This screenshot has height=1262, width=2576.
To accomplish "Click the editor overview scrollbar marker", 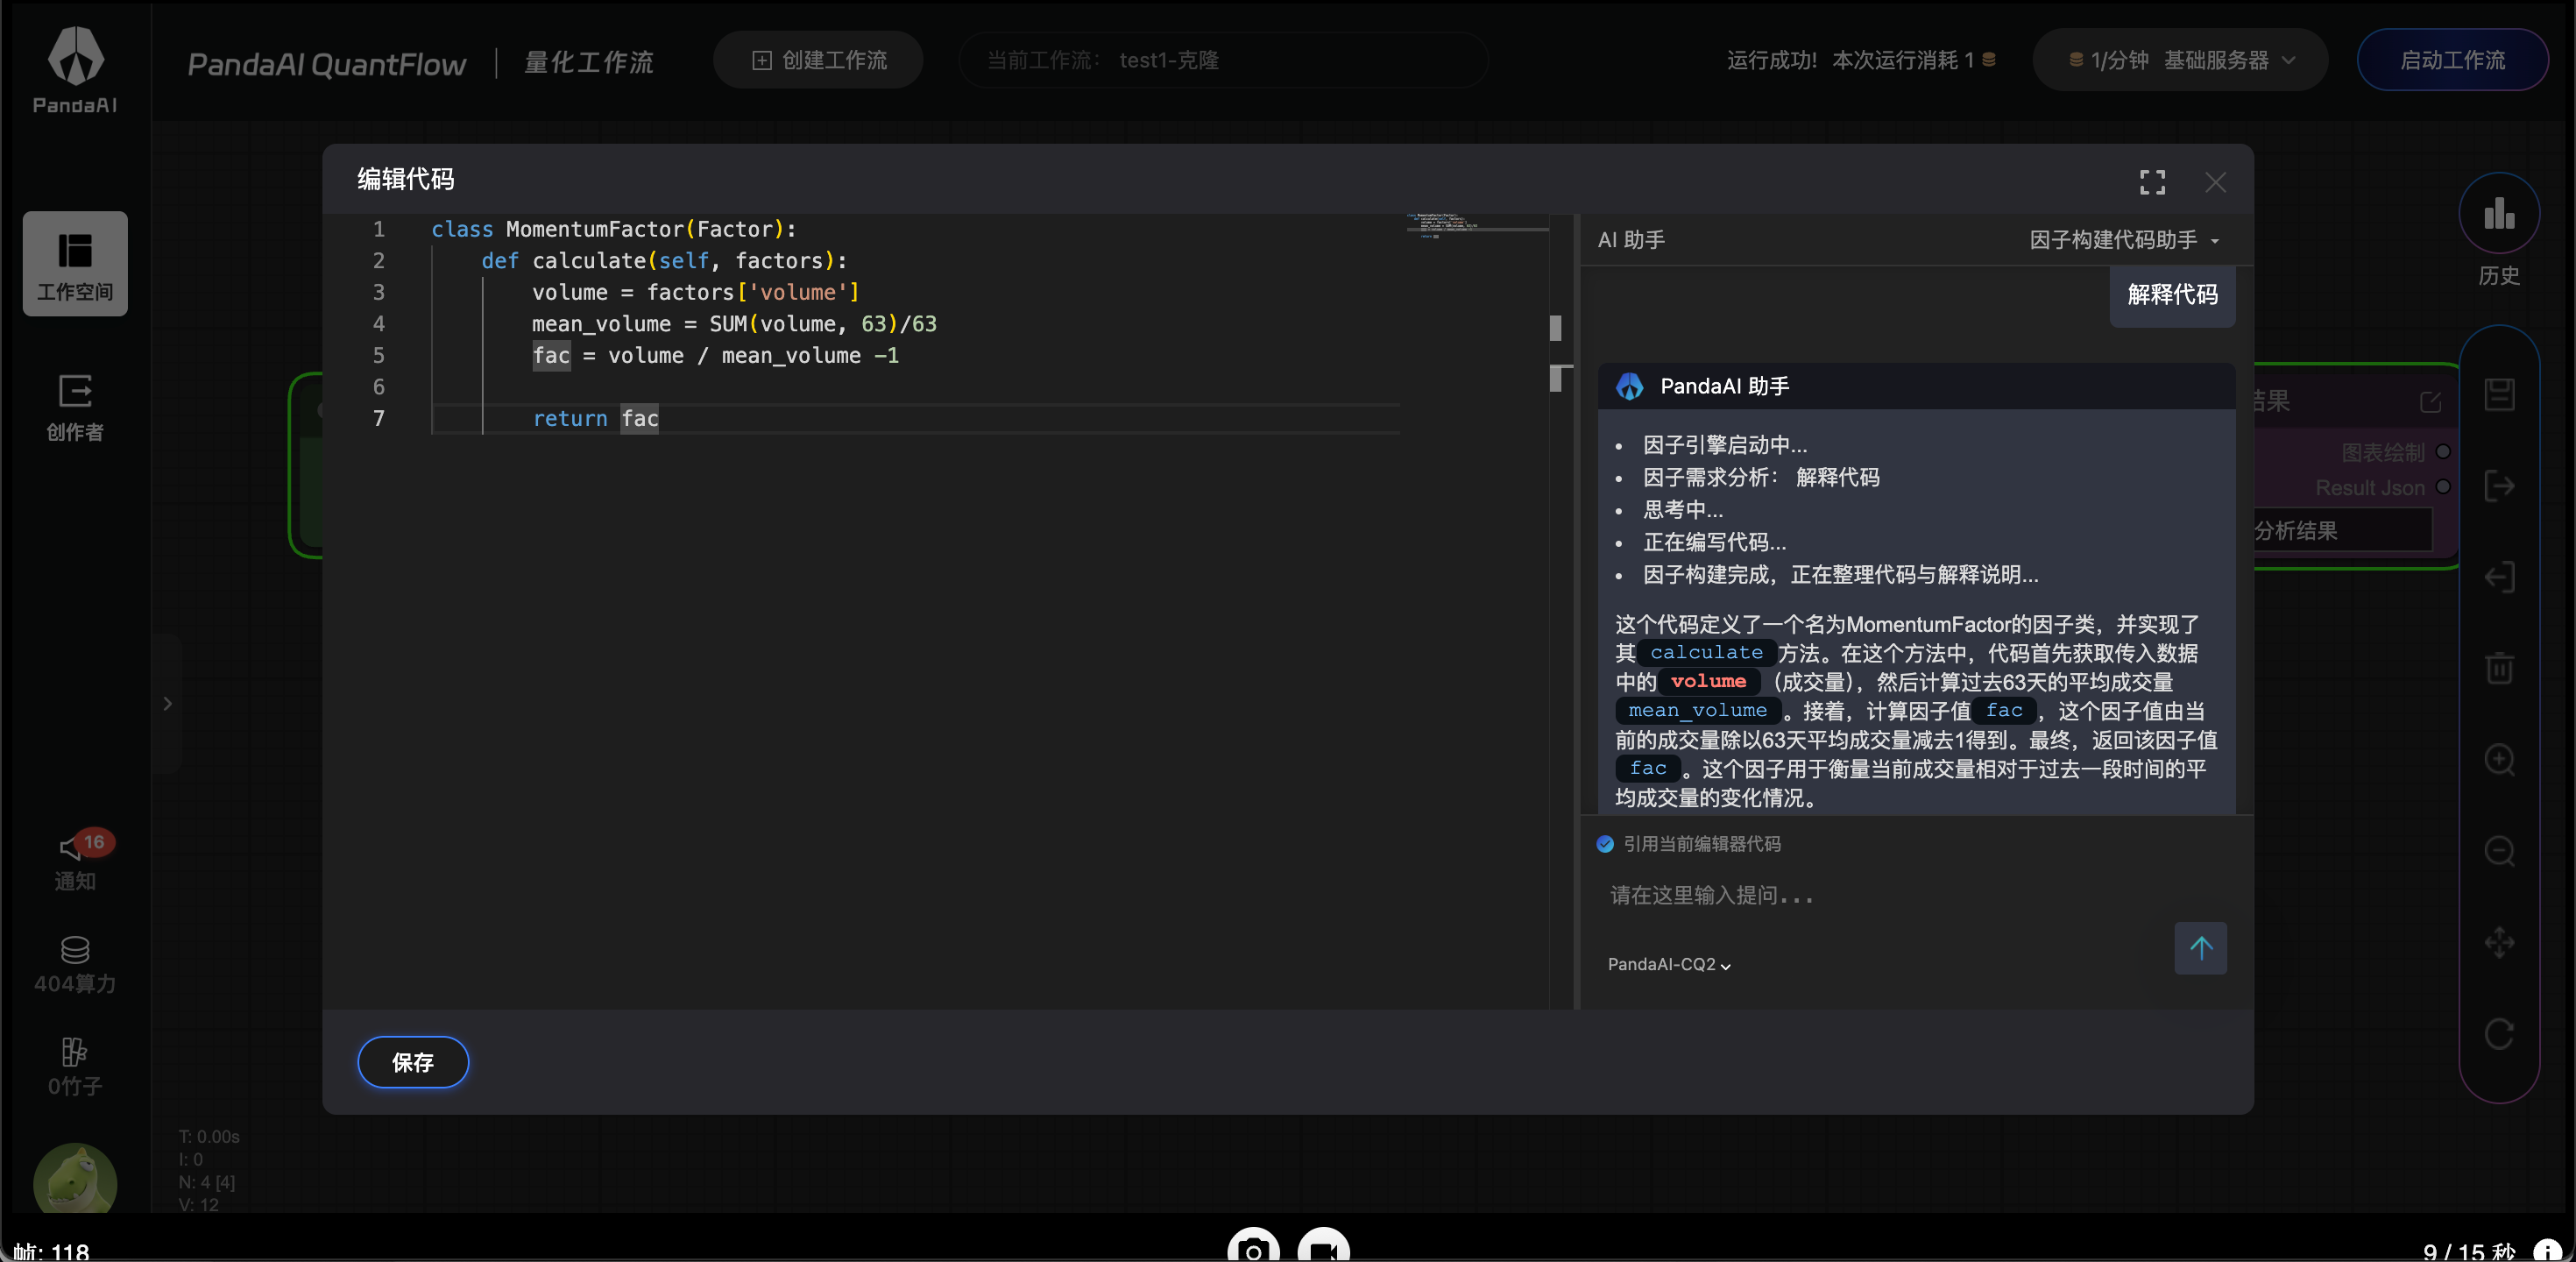I will click(x=1555, y=328).
